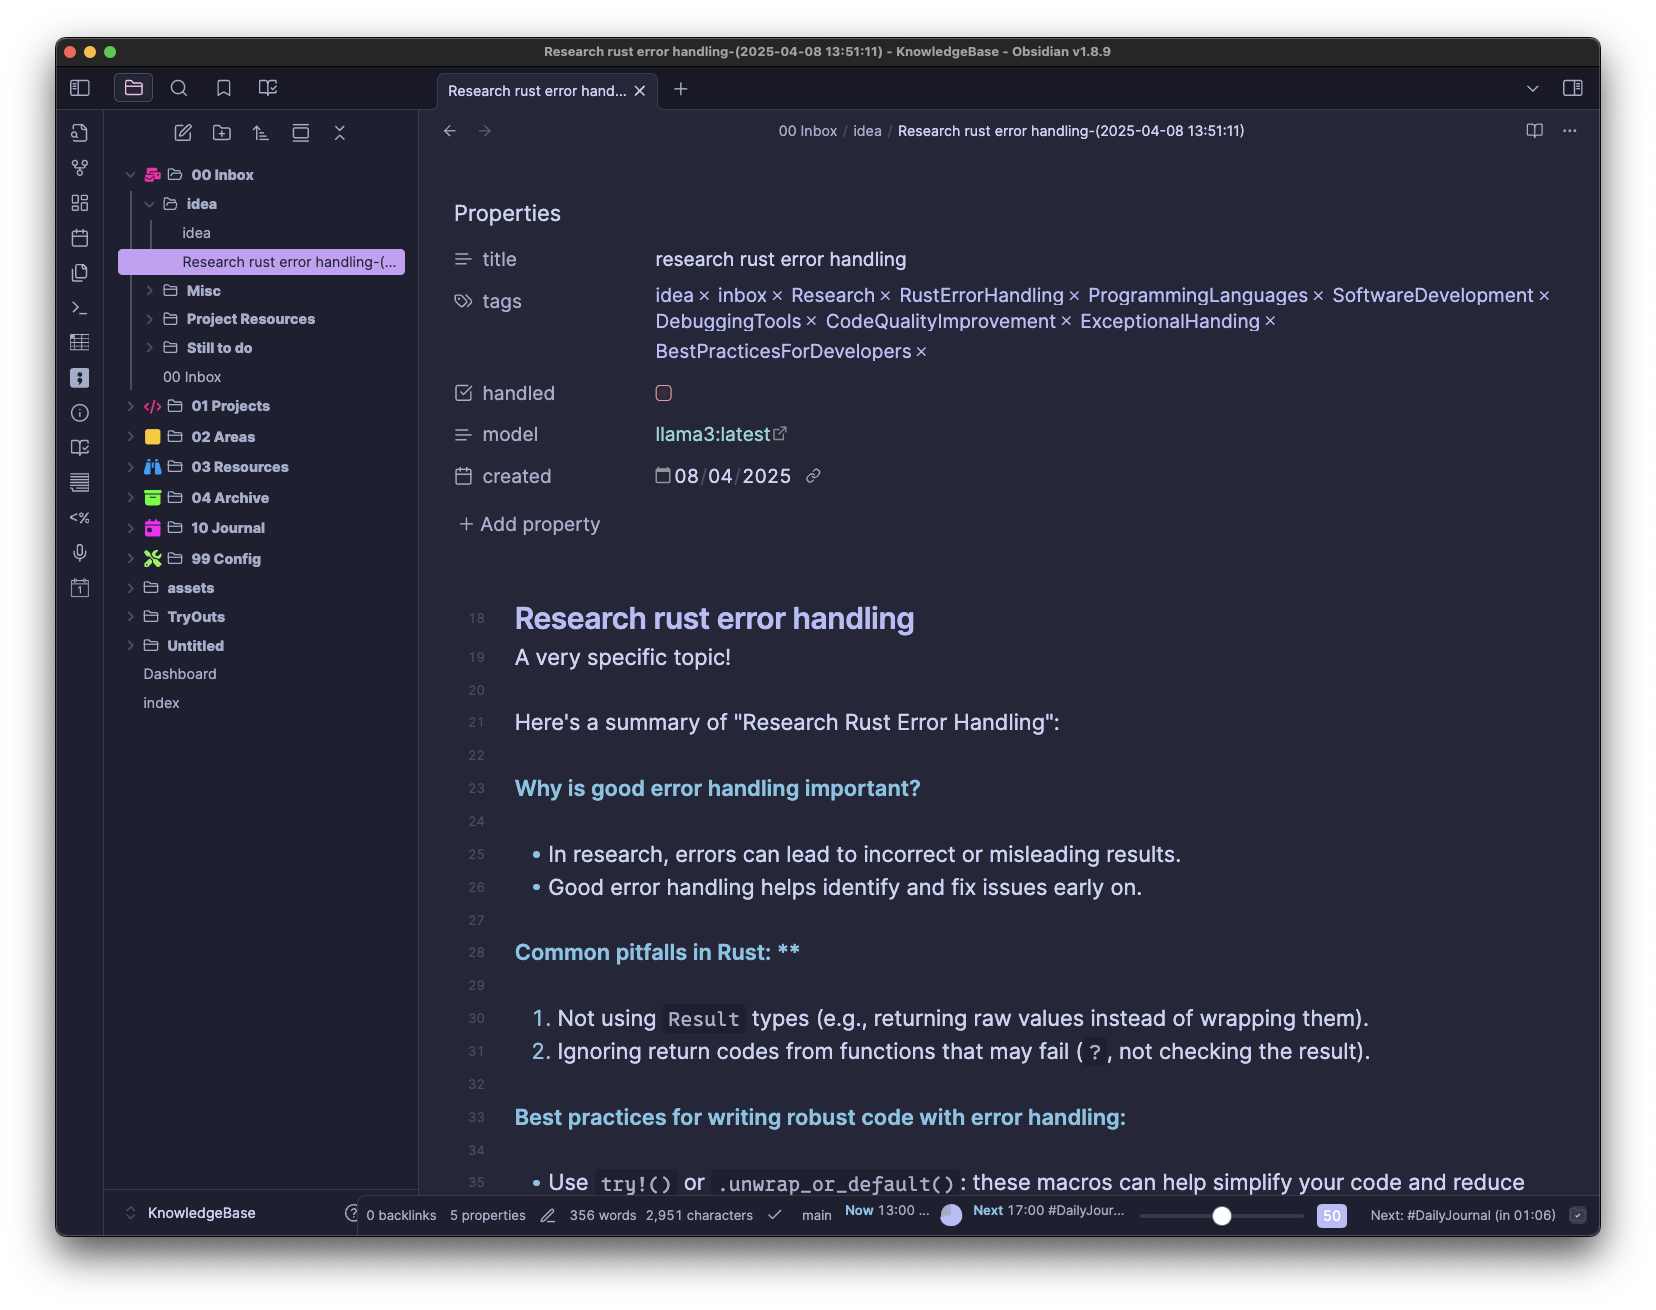Open the more options menu
The width and height of the screenshot is (1656, 1310).
click(1569, 131)
